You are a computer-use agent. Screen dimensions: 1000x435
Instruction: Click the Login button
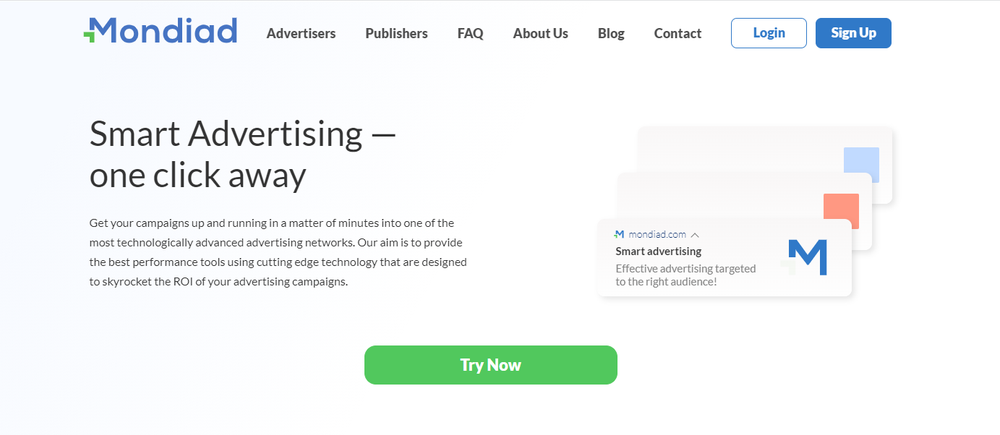768,33
